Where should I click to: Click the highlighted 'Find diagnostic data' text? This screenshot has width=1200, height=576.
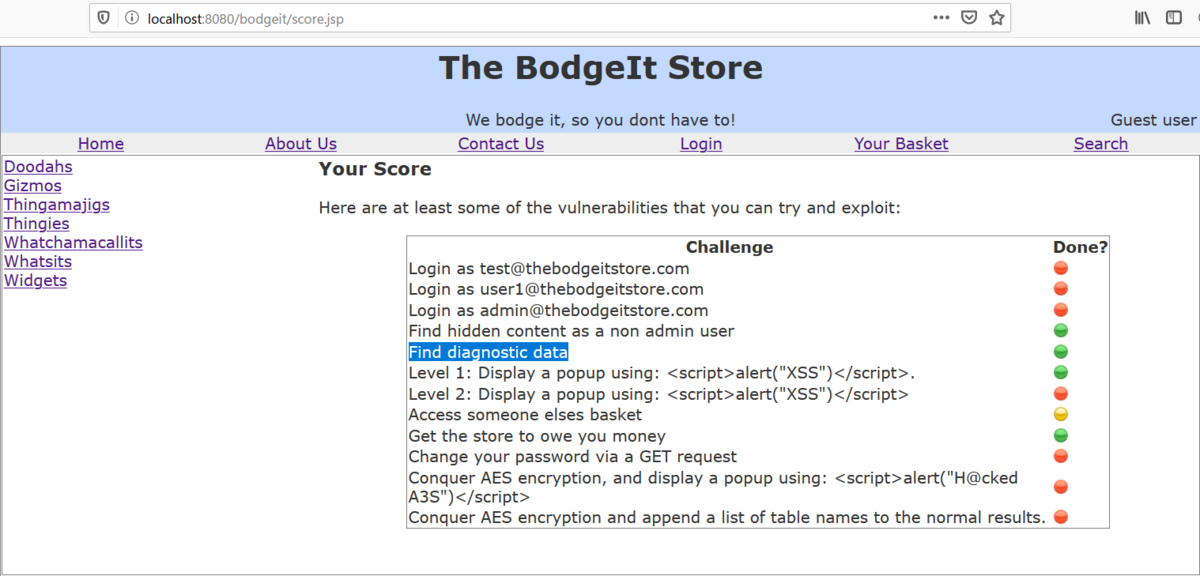tap(488, 352)
